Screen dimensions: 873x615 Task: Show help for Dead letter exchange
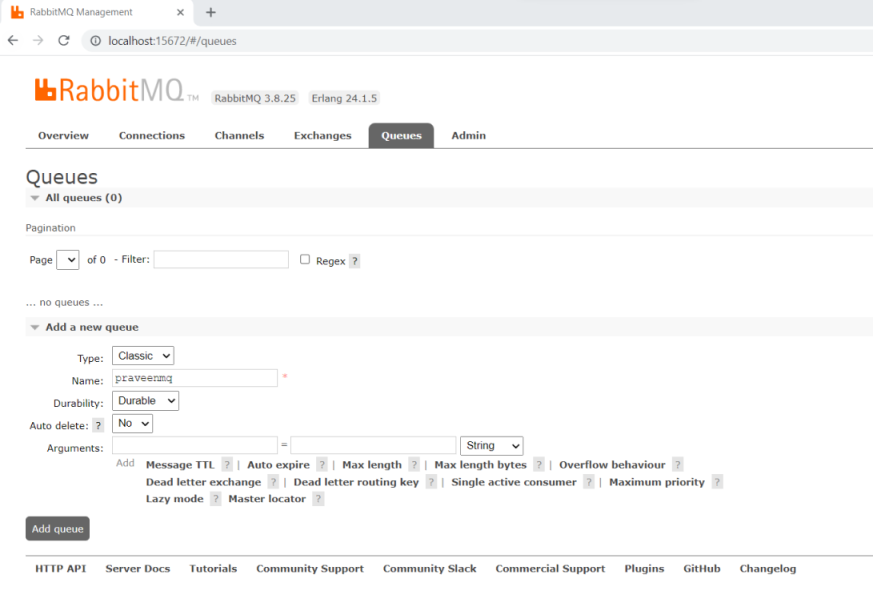(x=273, y=482)
